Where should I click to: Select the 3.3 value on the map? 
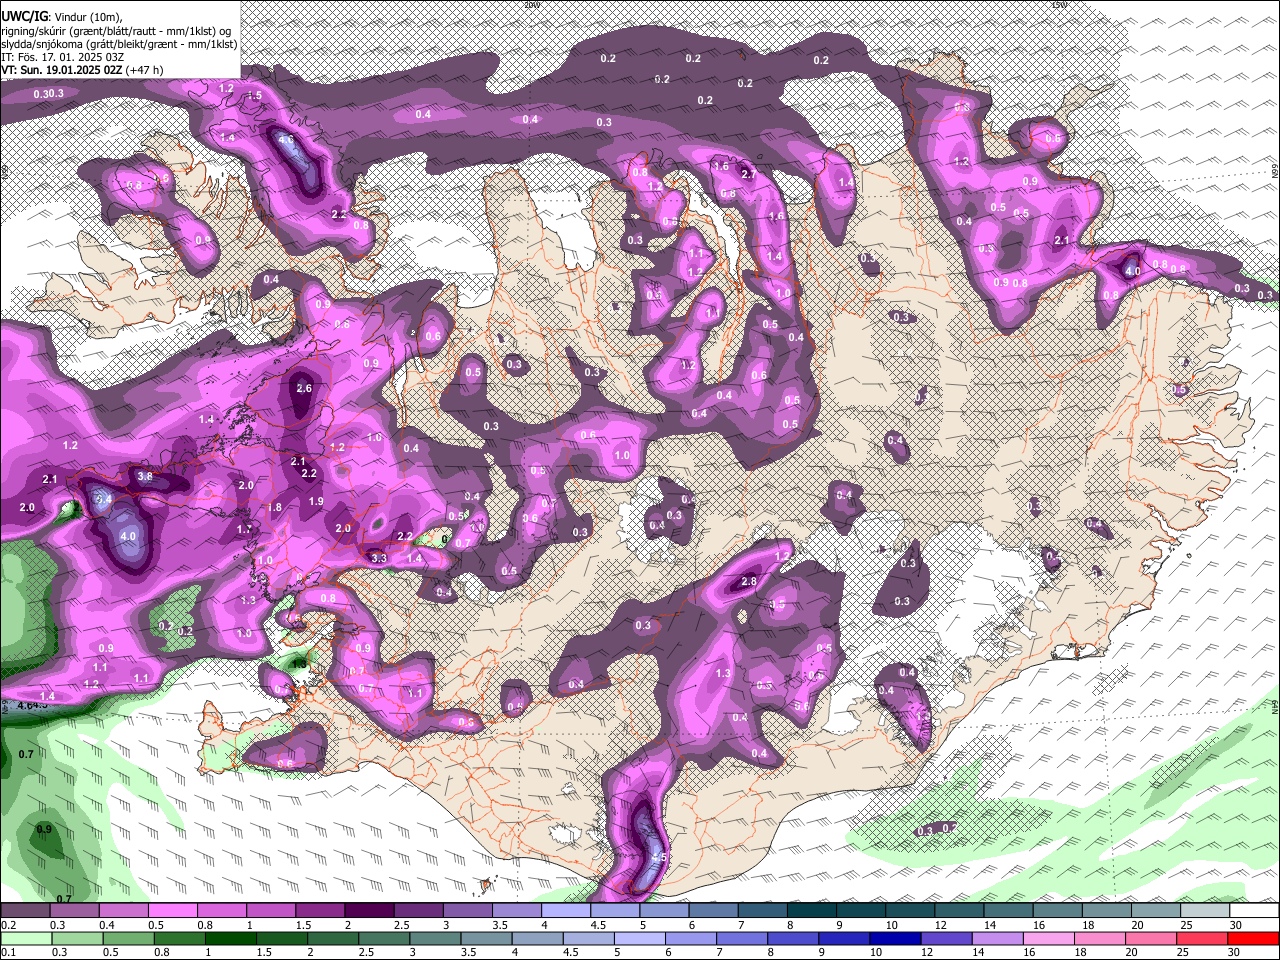(379, 558)
